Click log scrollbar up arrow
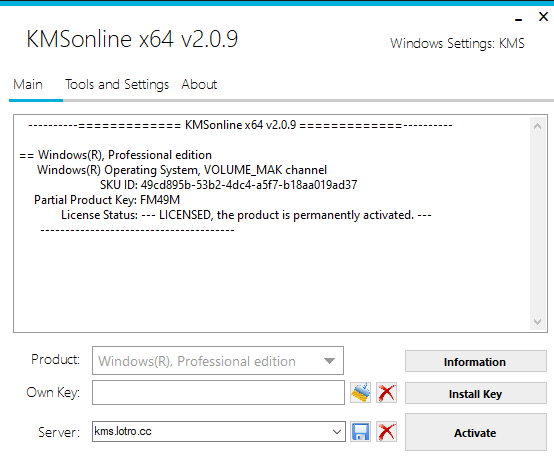Viewport: 554px width, 464px height. (537, 126)
